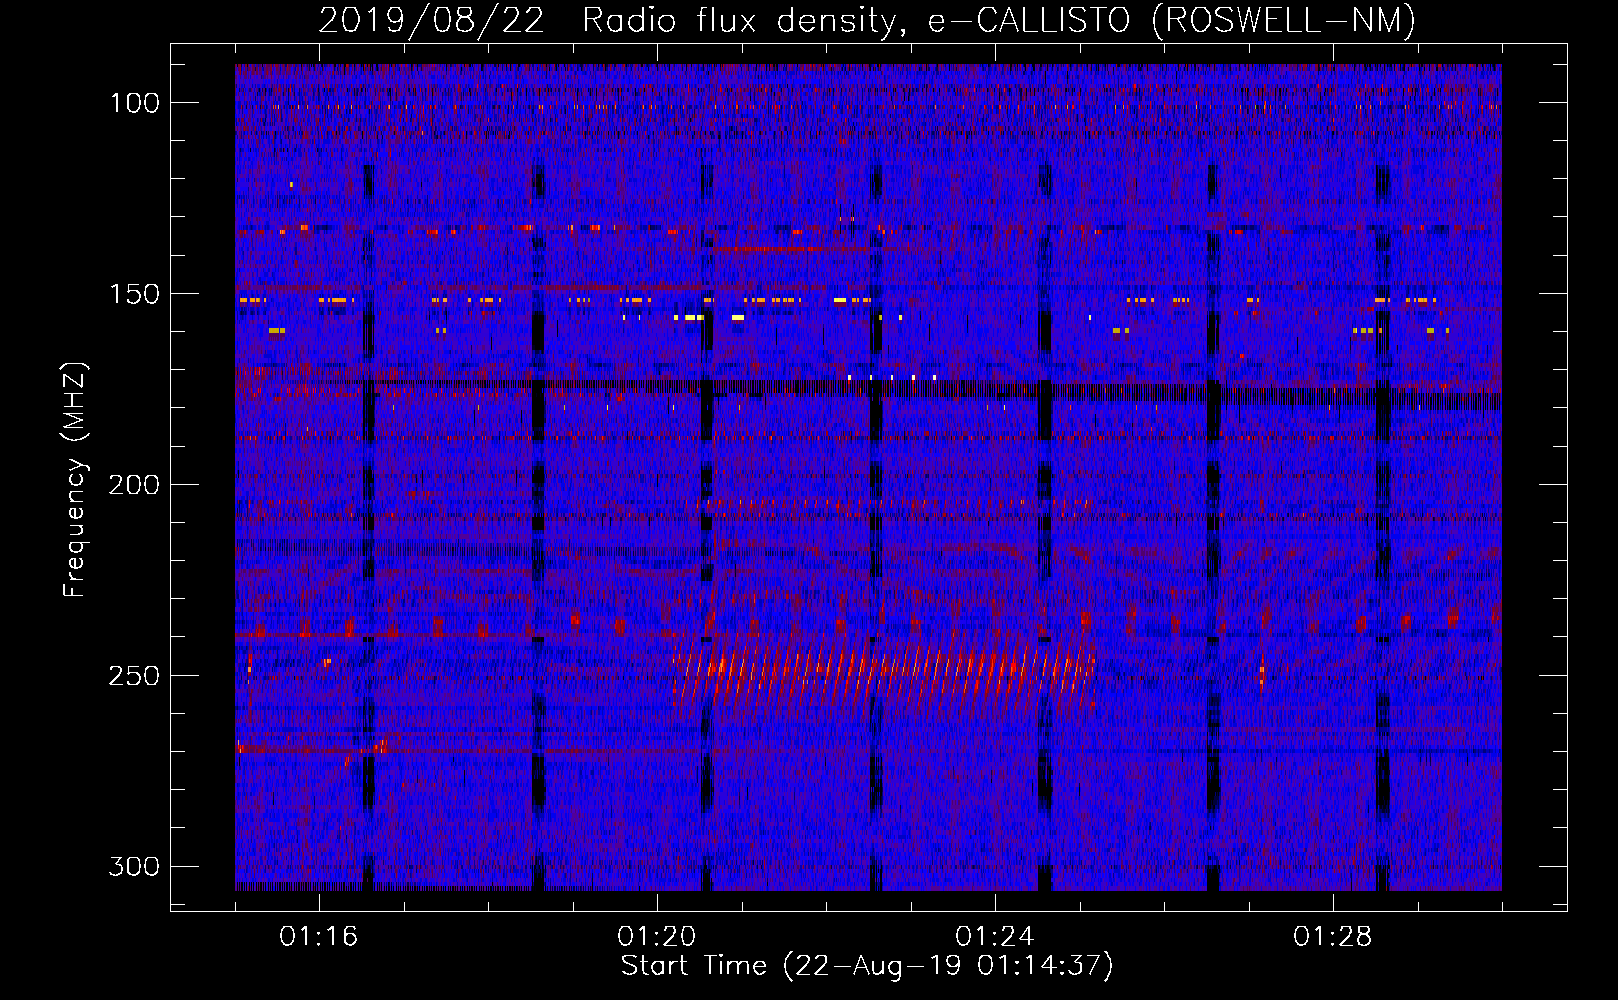Image resolution: width=1618 pixels, height=1000 pixels.
Task: Click the 300 frequency tick label
Action: click(134, 866)
